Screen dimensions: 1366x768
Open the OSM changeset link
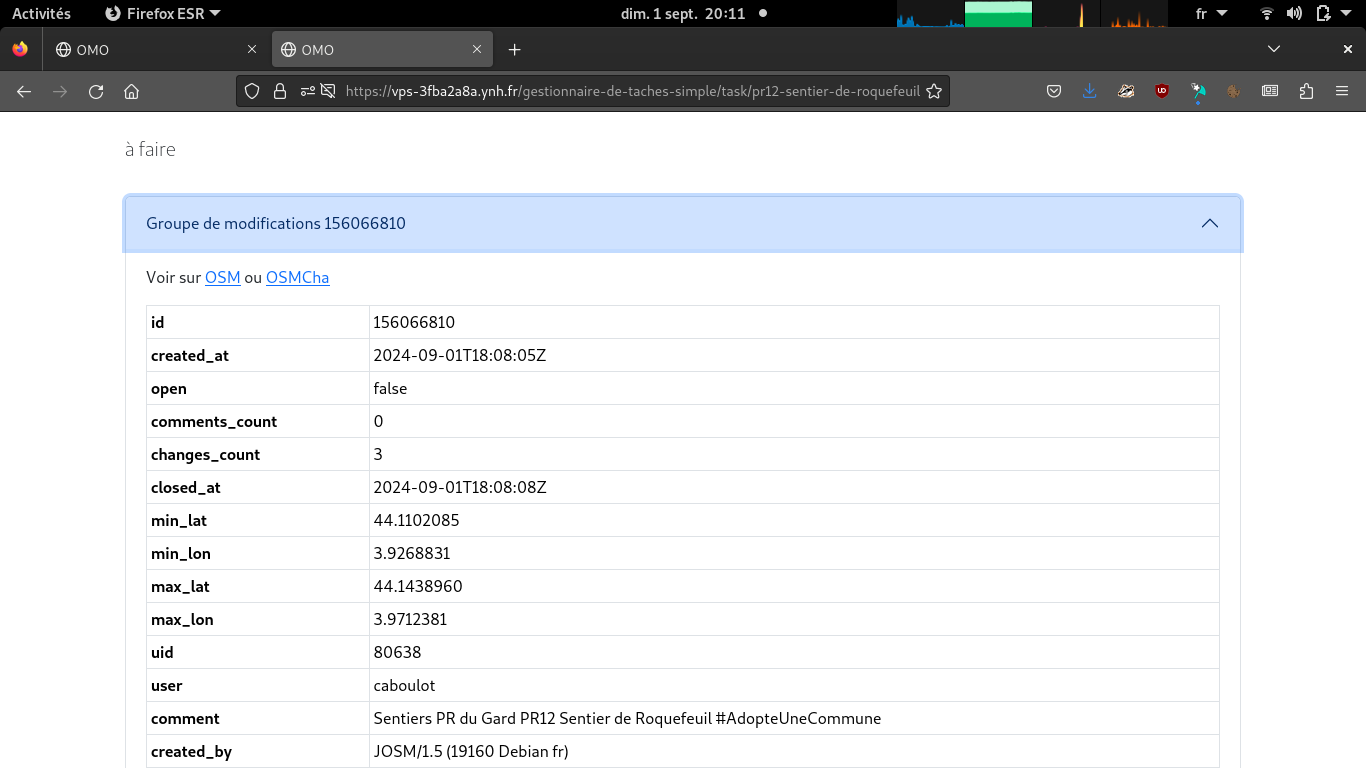[x=222, y=278]
